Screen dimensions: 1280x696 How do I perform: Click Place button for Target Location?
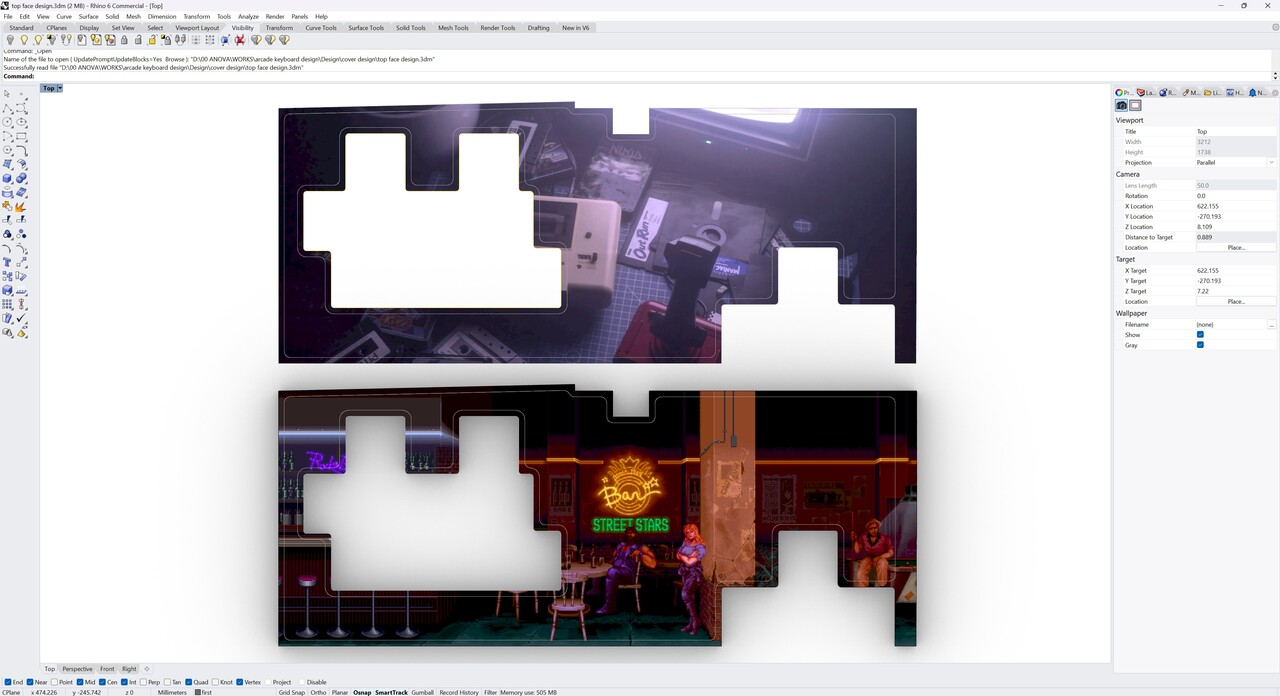[1236, 301]
